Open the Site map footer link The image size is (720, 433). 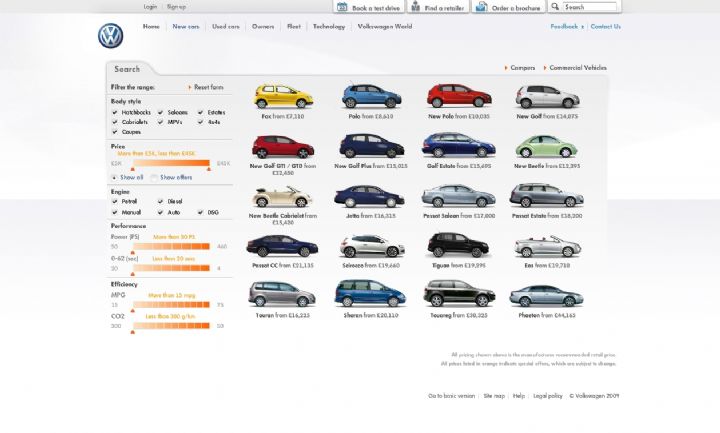[494, 396]
